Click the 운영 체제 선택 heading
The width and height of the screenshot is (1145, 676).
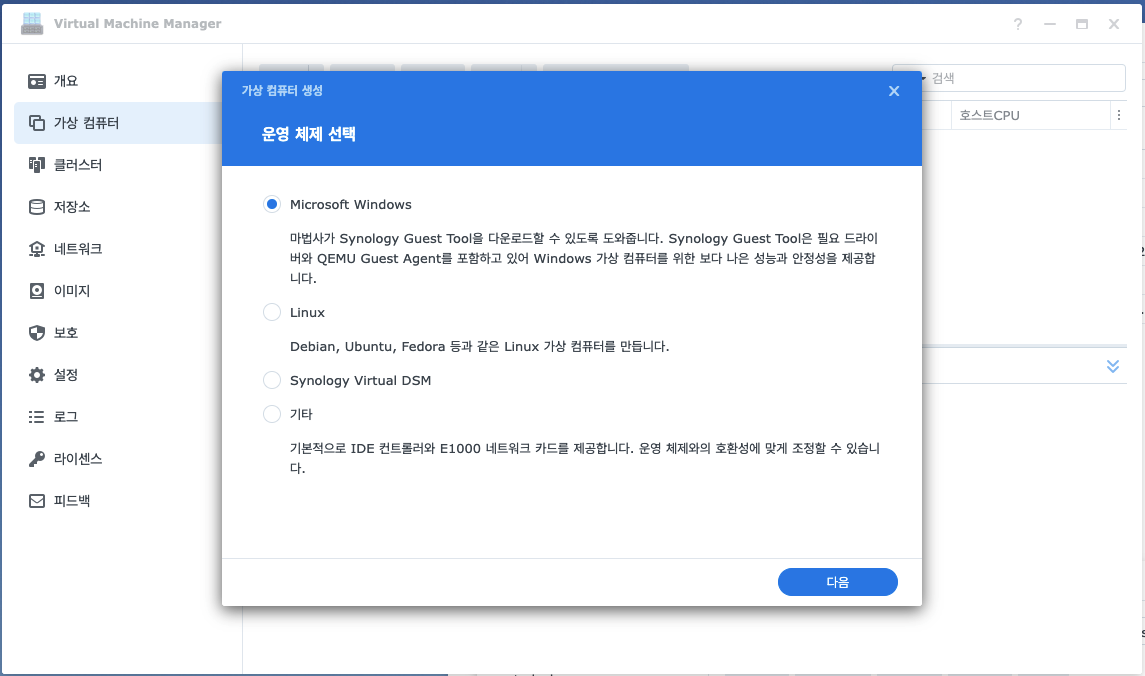[308, 134]
